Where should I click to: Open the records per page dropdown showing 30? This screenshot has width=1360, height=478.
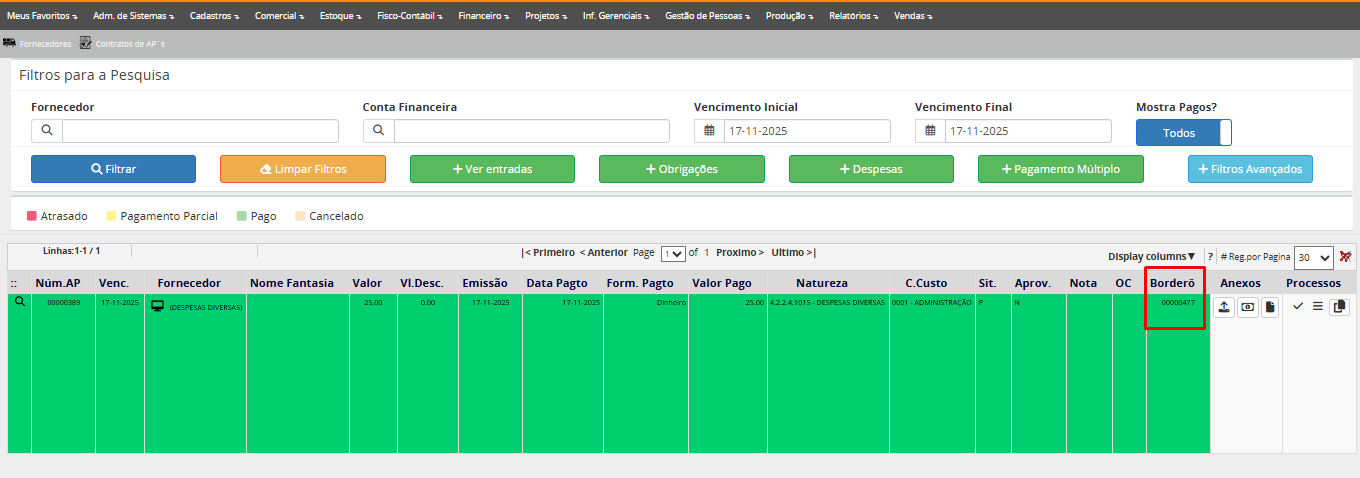click(x=1313, y=258)
